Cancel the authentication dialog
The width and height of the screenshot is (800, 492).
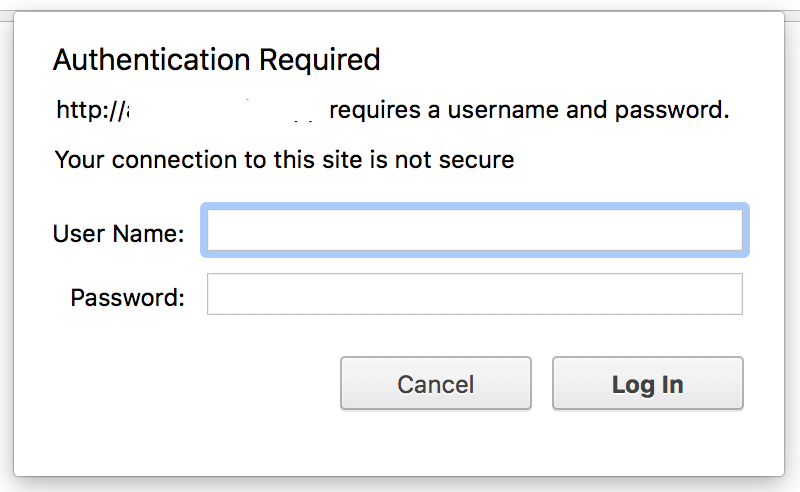point(436,383)
